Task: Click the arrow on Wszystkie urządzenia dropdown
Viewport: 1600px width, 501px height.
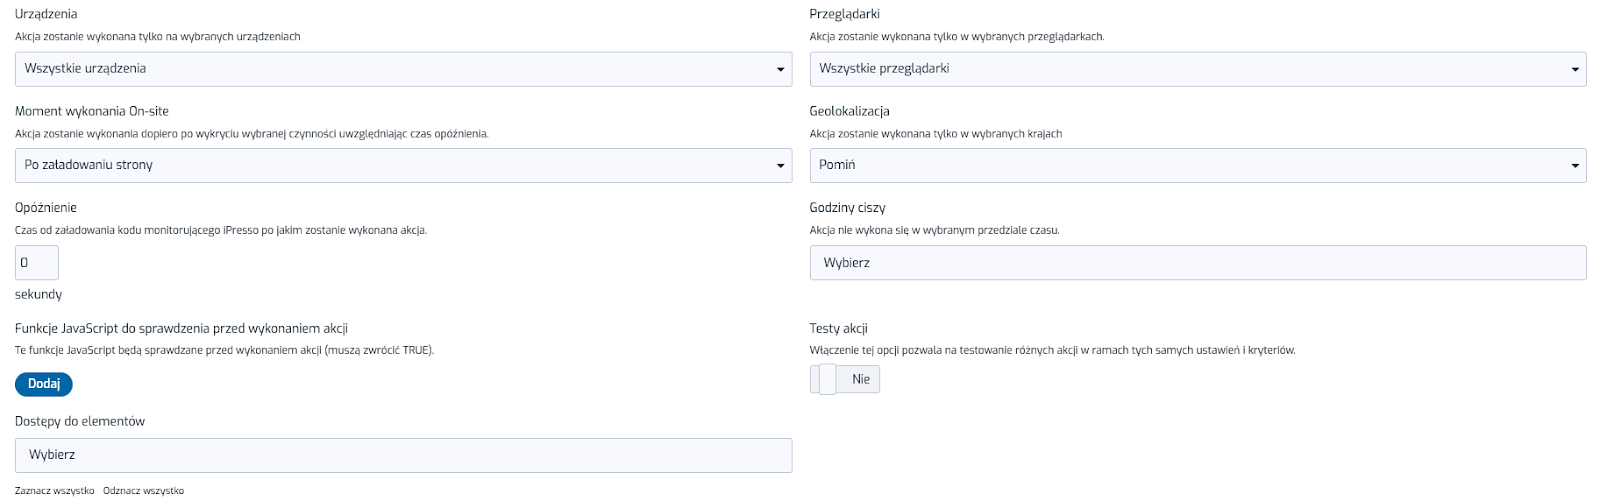Action: pos(780,70)
